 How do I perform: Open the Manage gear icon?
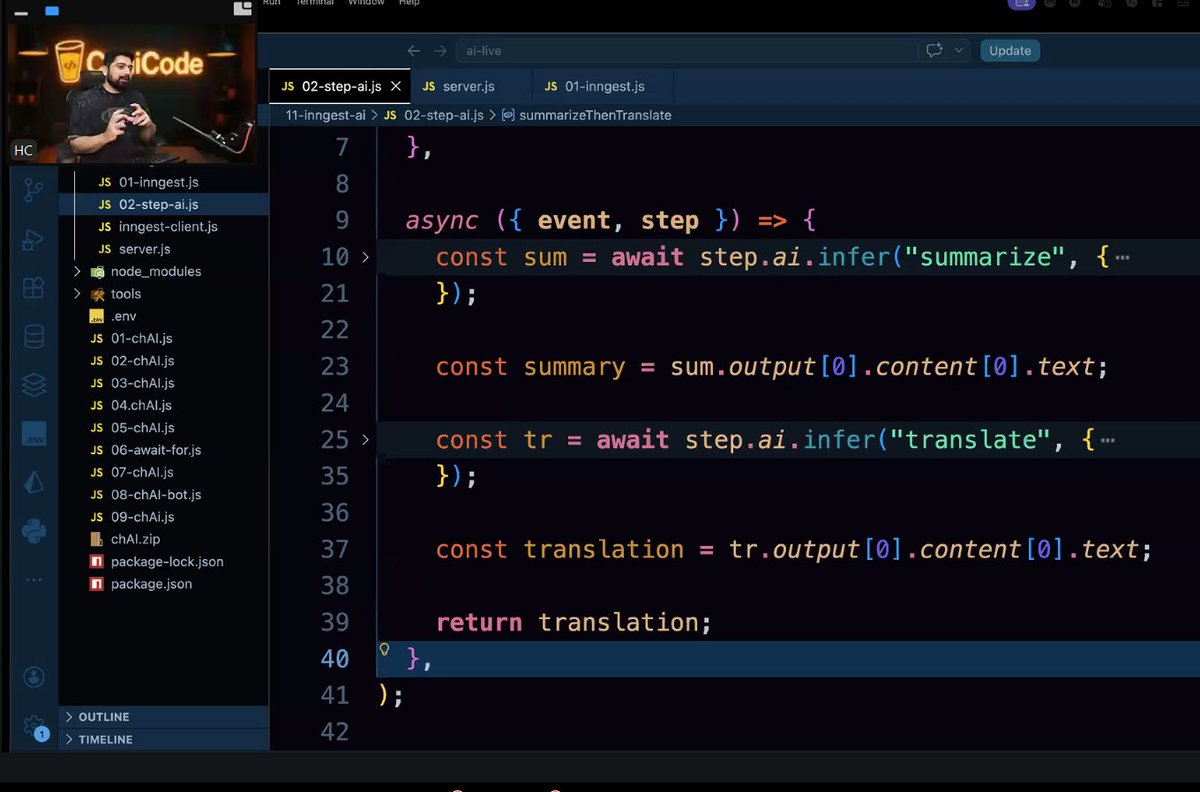tap(34, 725)
